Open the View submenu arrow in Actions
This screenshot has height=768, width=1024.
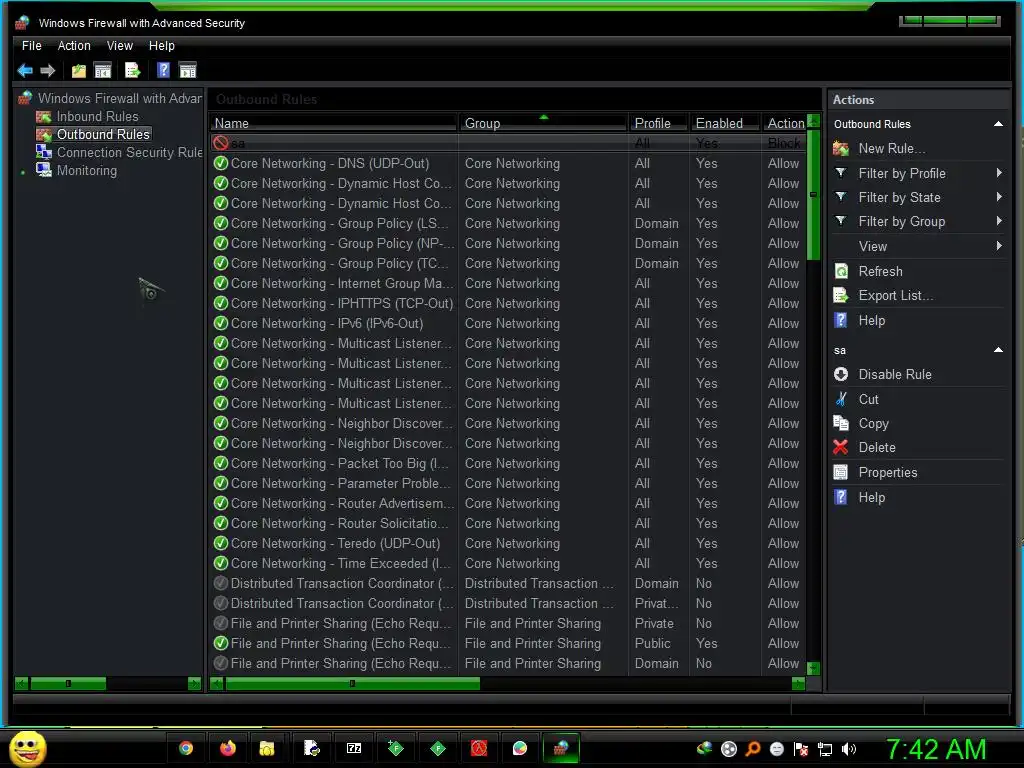click(x=999, y=246)
